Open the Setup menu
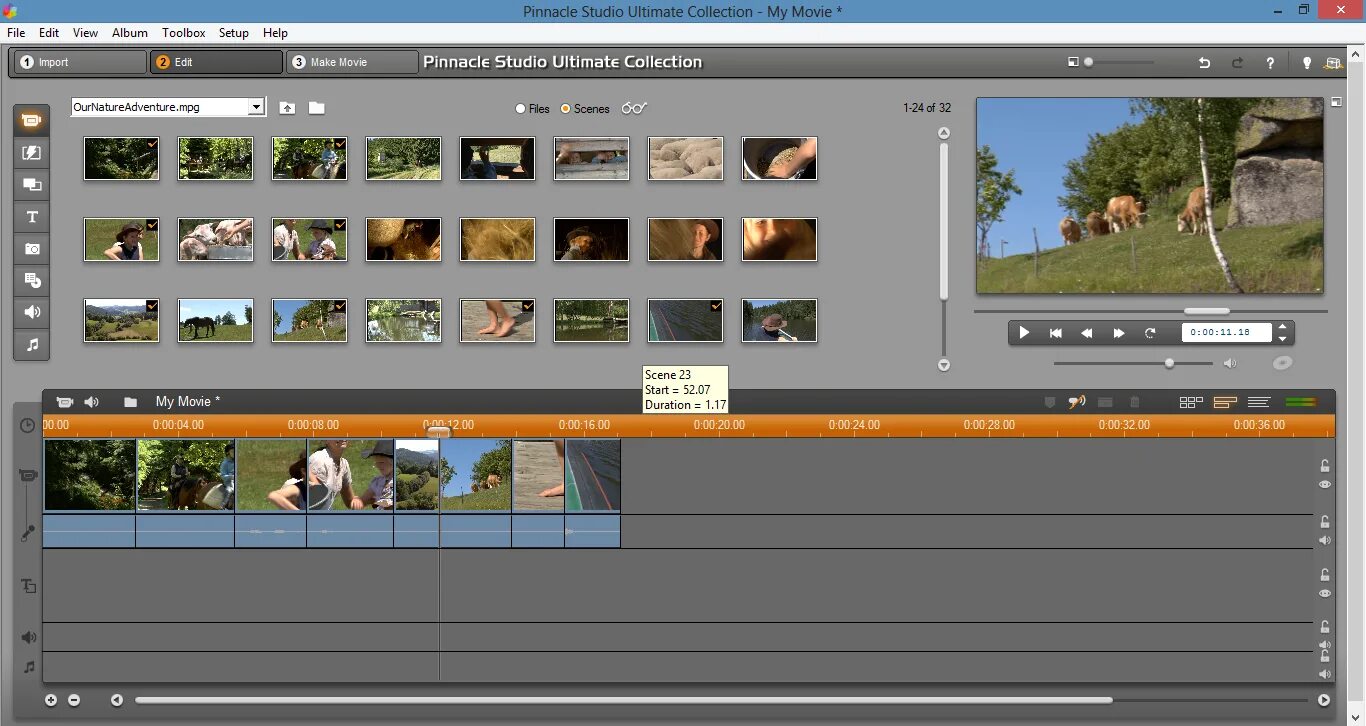This screenshot has width=1366, height=726. [x=234, y=33]
